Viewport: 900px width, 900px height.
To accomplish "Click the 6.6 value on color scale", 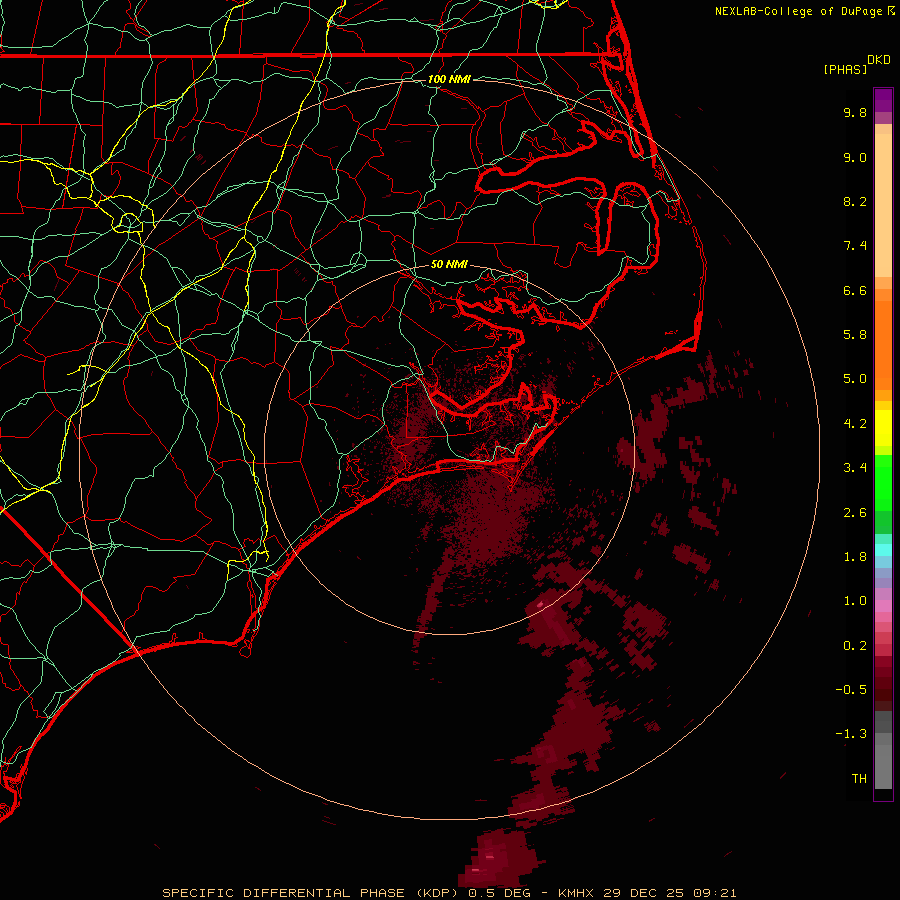I will click(855, 290).
